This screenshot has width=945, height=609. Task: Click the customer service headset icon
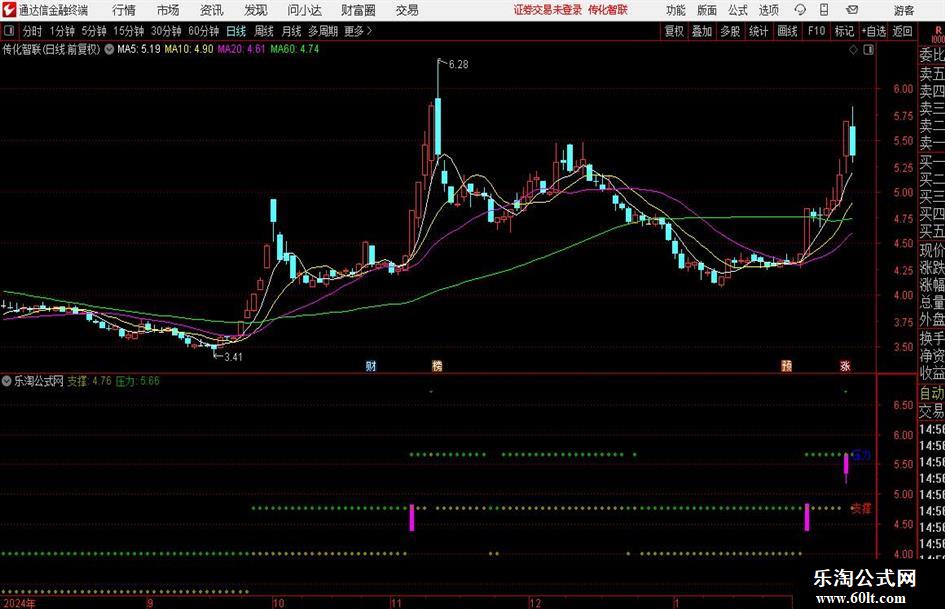(x=800, y=10)
